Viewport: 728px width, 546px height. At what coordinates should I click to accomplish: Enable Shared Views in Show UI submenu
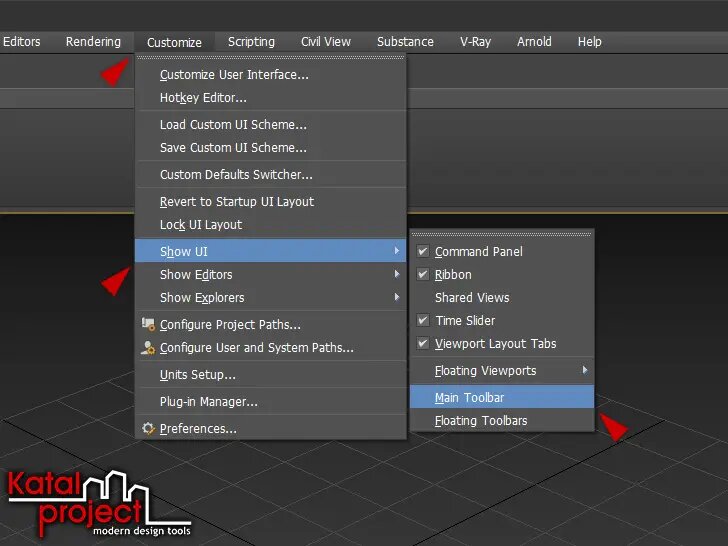[502, 298]
